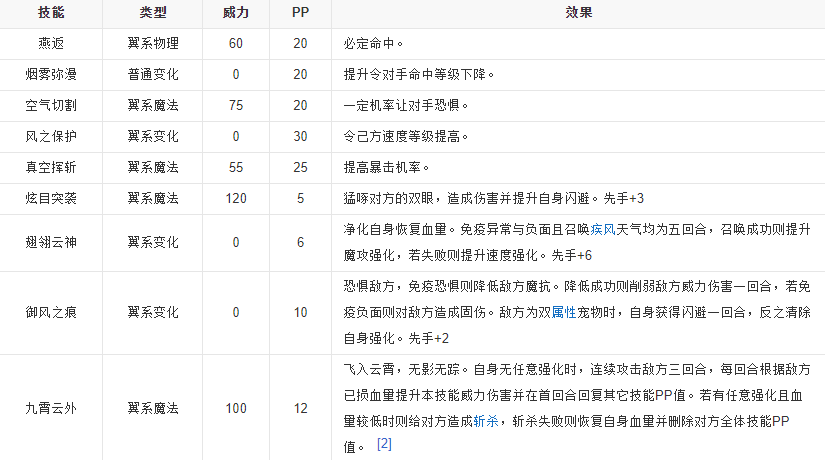
Task: Select the effect text 必定命中。
Action: (x=373, y=44)
